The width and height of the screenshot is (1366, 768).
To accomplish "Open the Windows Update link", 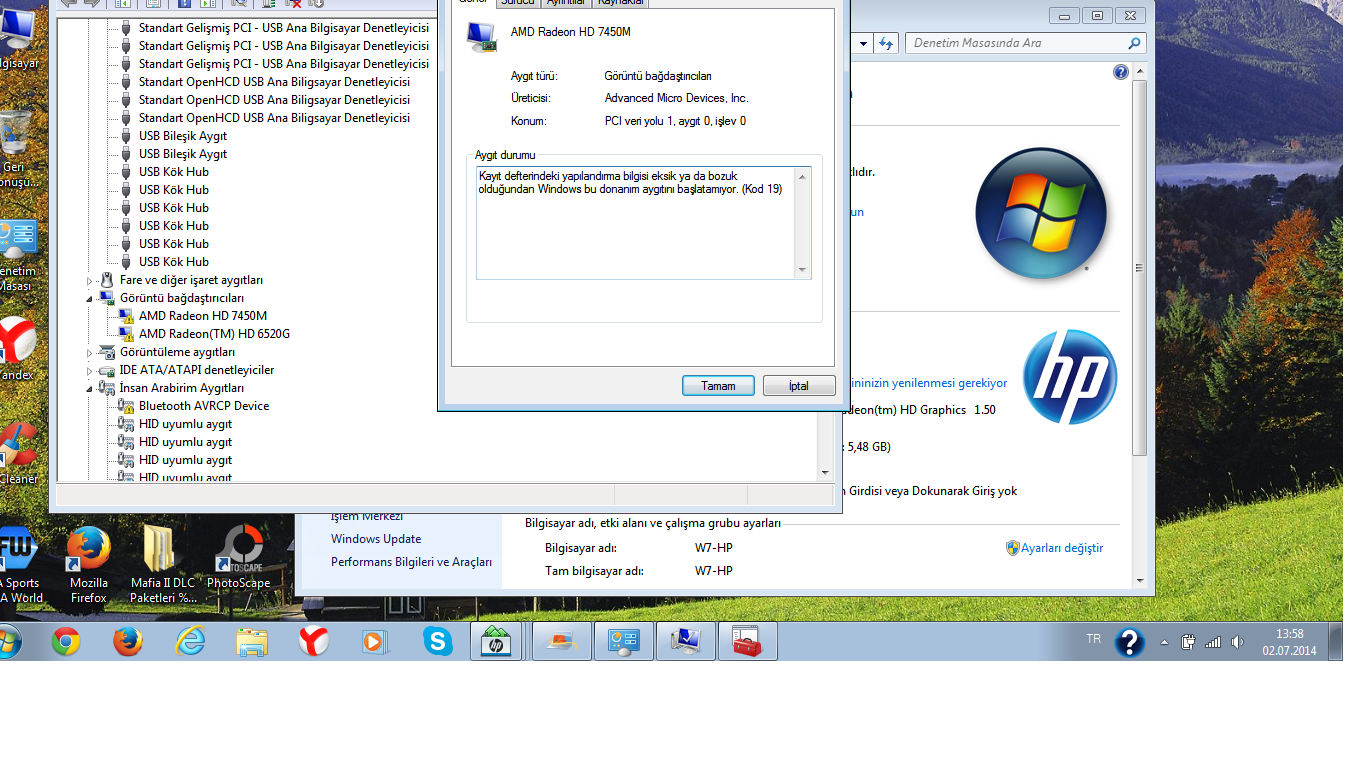I will click(376, 539).
